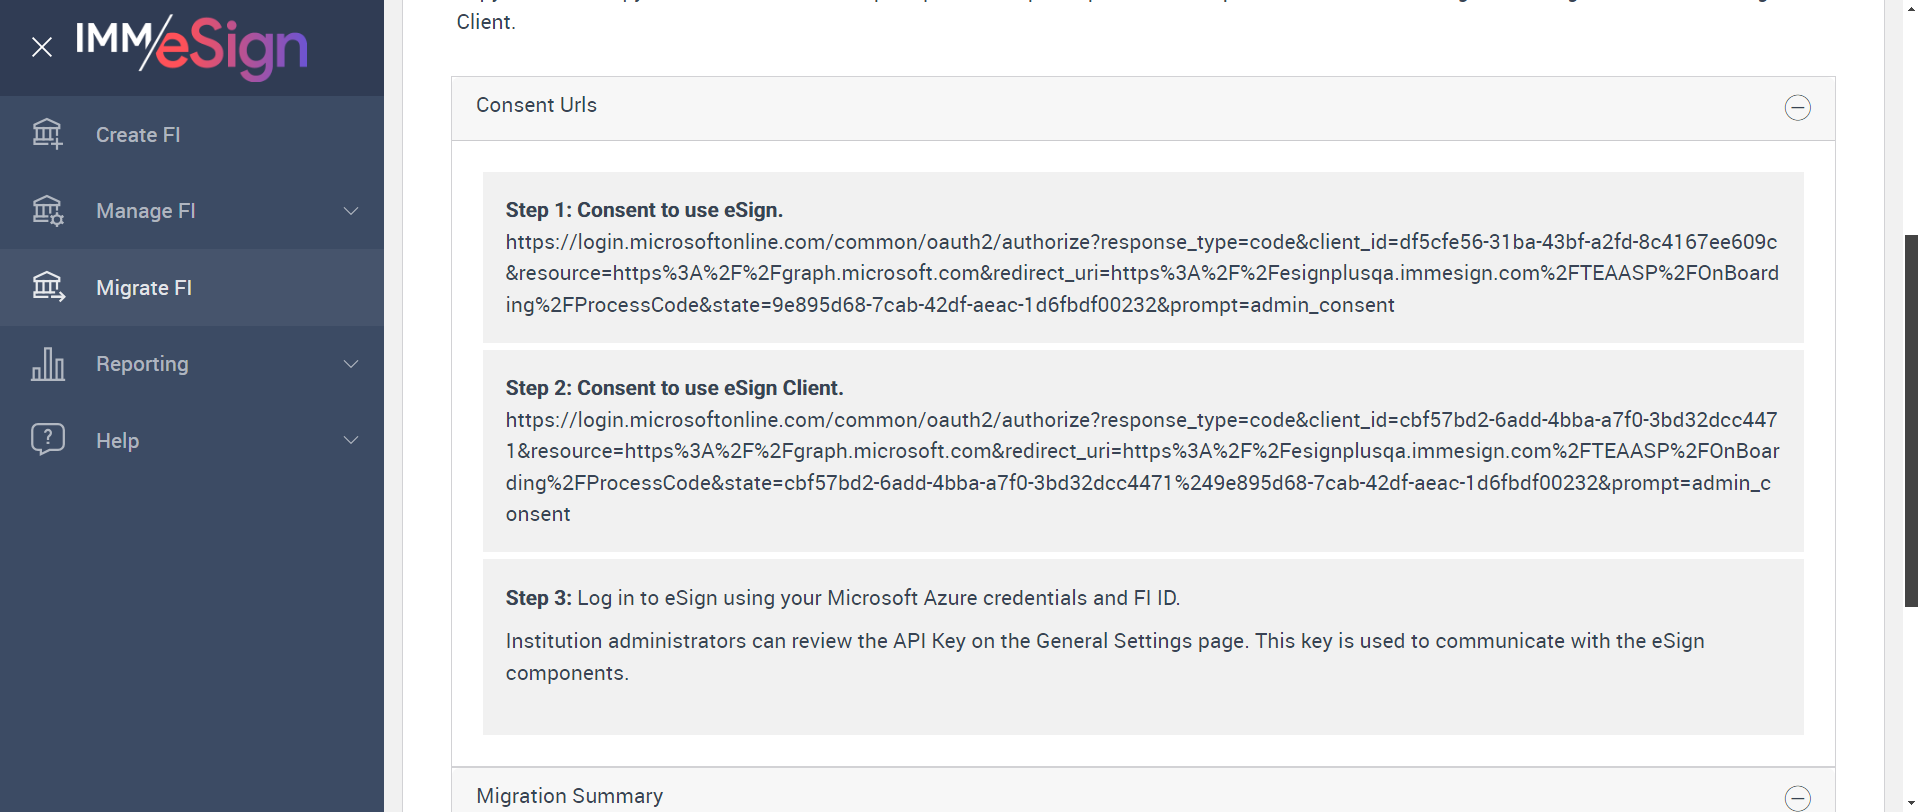1920x812 pixels.
Task: Click the Manage FI gear-bank icon
Action: coord(47,211)
